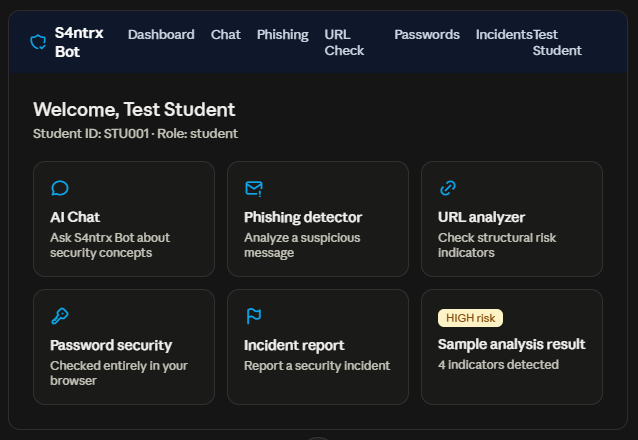Open the Dashboard nav item
Screen dimensions: 638x440
pyautogui.click(x=161, y=35)
